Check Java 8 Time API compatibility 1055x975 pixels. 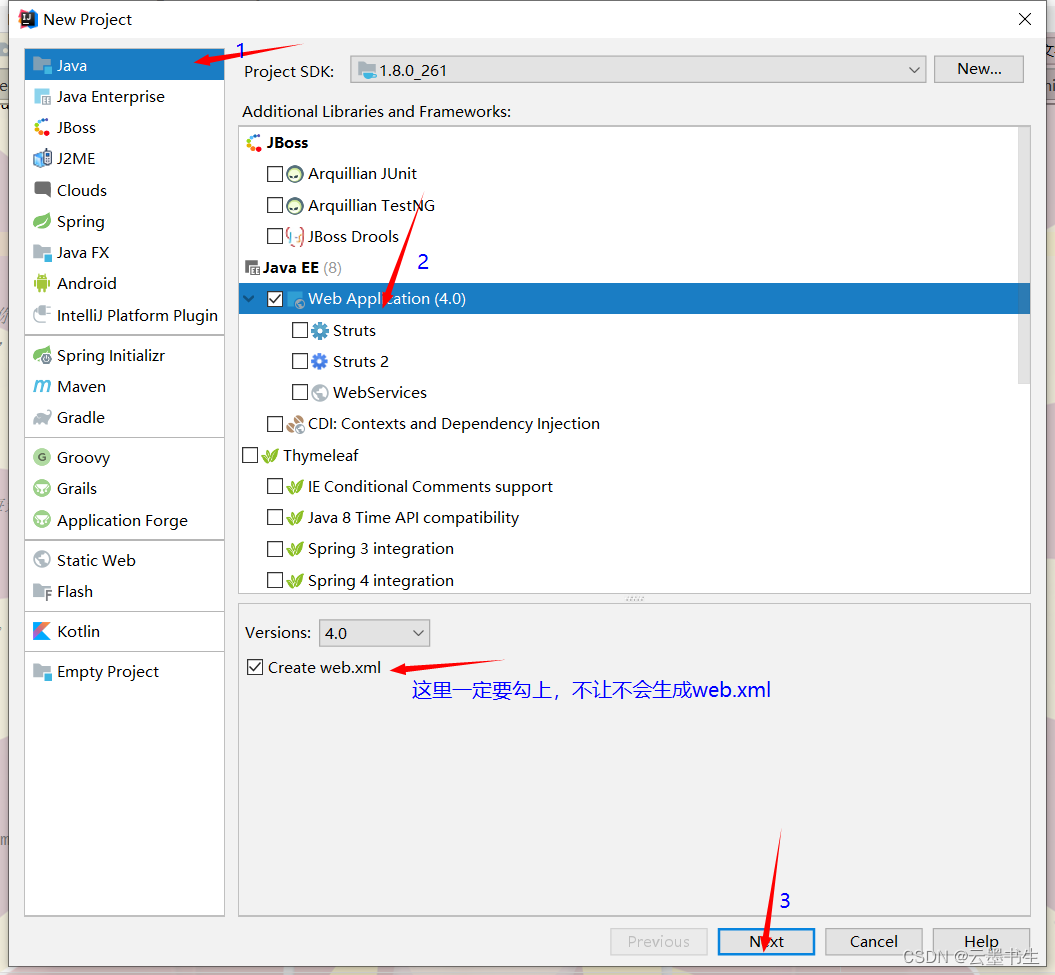pyautogui.click(x=275, y=517)
